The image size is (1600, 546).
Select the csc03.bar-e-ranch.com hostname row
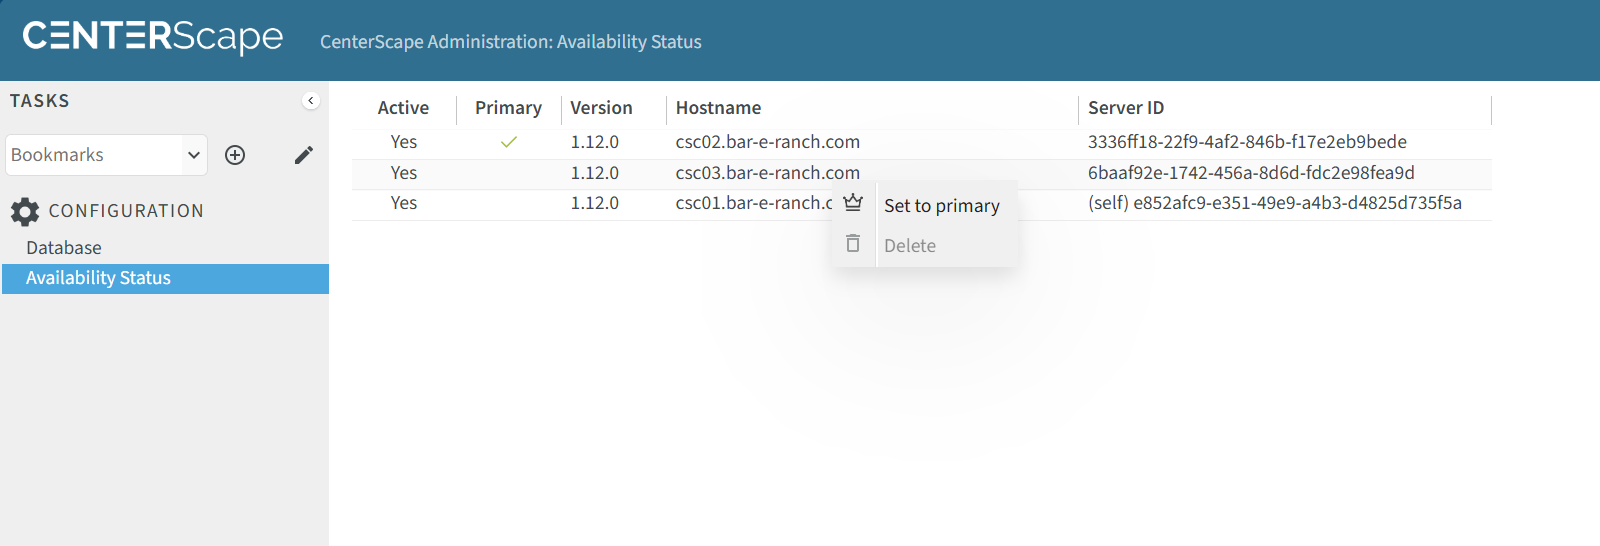767,173
